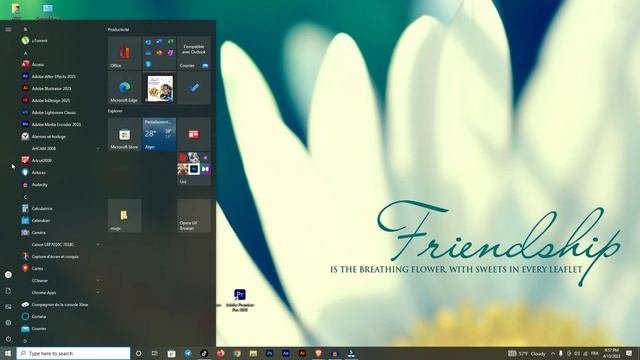Launch Microsoft Edge tile
The image size is (640, 360).
(x=124, y=87)
